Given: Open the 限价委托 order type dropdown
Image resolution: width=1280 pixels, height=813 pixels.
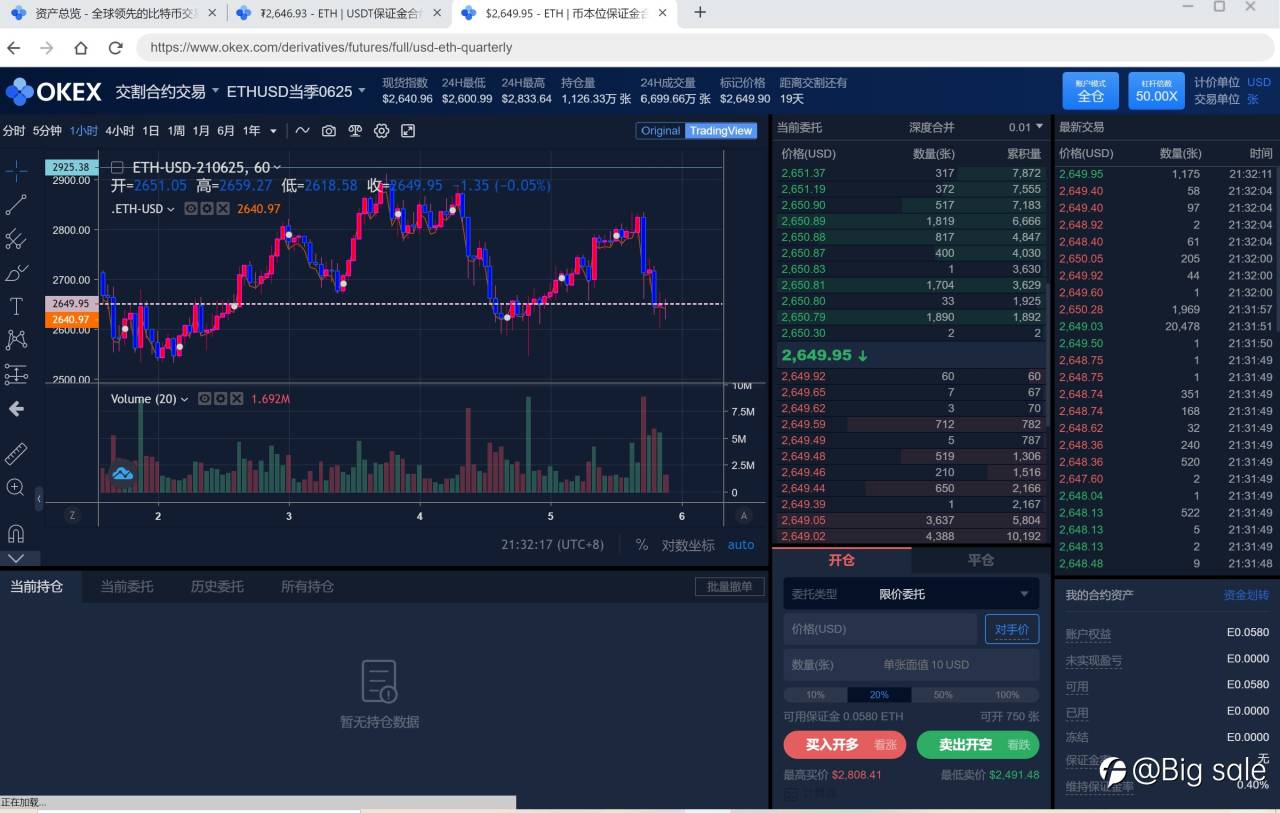Looking at the screenshot, I should coord(911,594).
